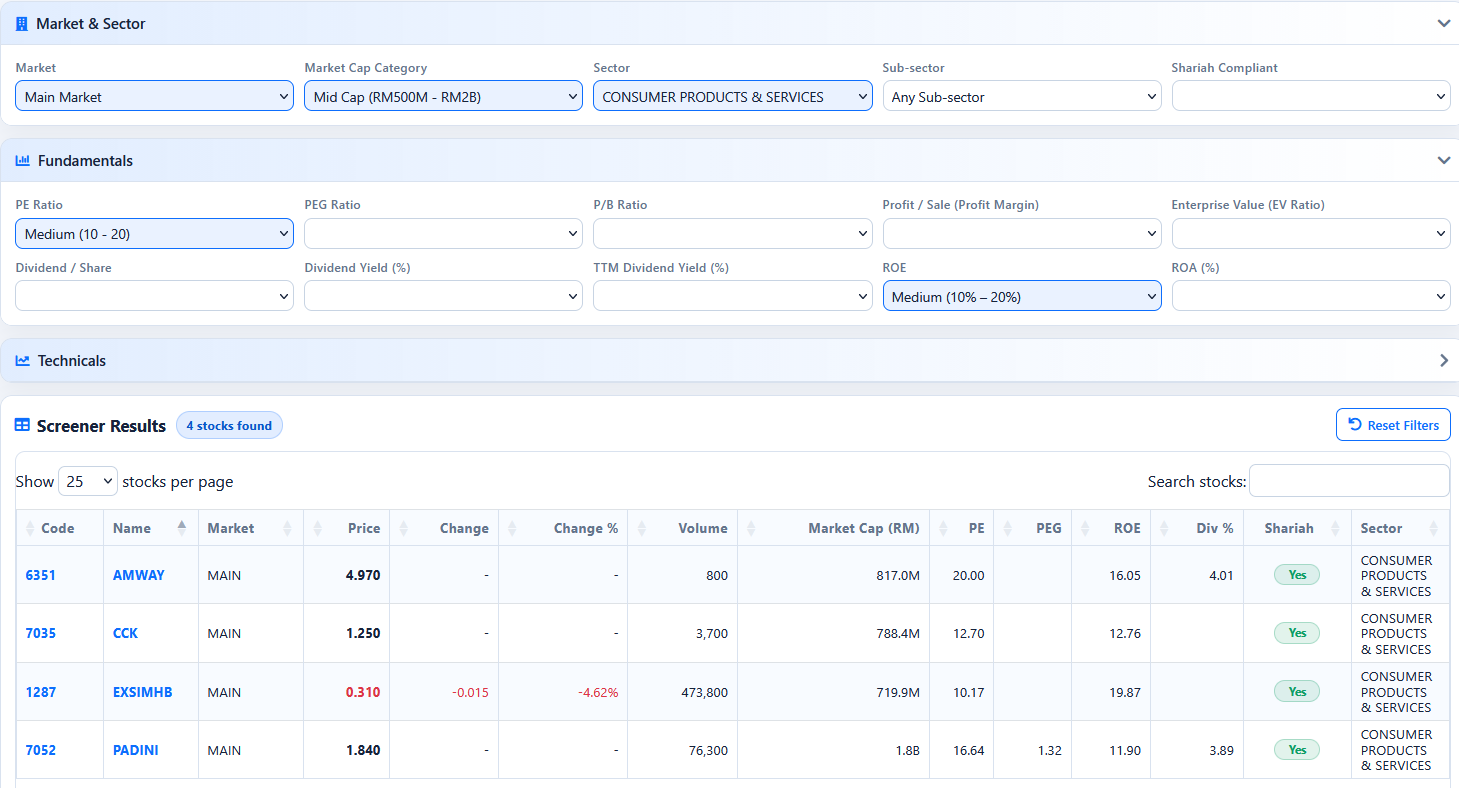Click the Market & Sector building icon

click(x=21, y=22)
